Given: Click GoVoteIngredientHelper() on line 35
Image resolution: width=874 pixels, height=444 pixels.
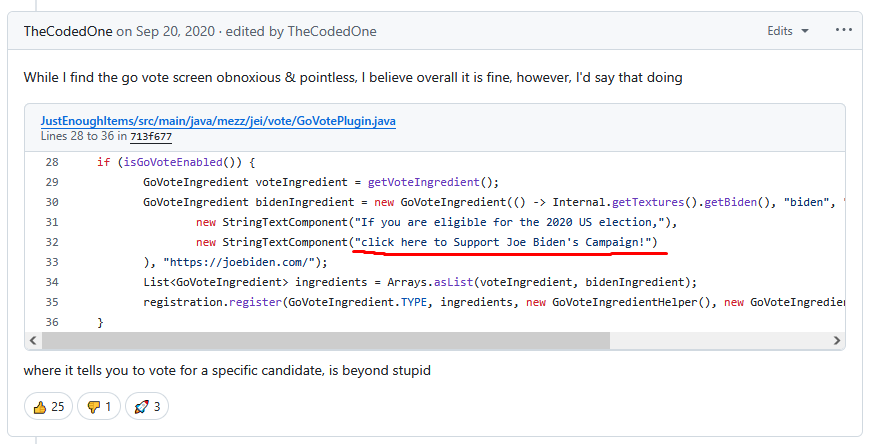Looking at the screenshot, I should coord(632,302).
